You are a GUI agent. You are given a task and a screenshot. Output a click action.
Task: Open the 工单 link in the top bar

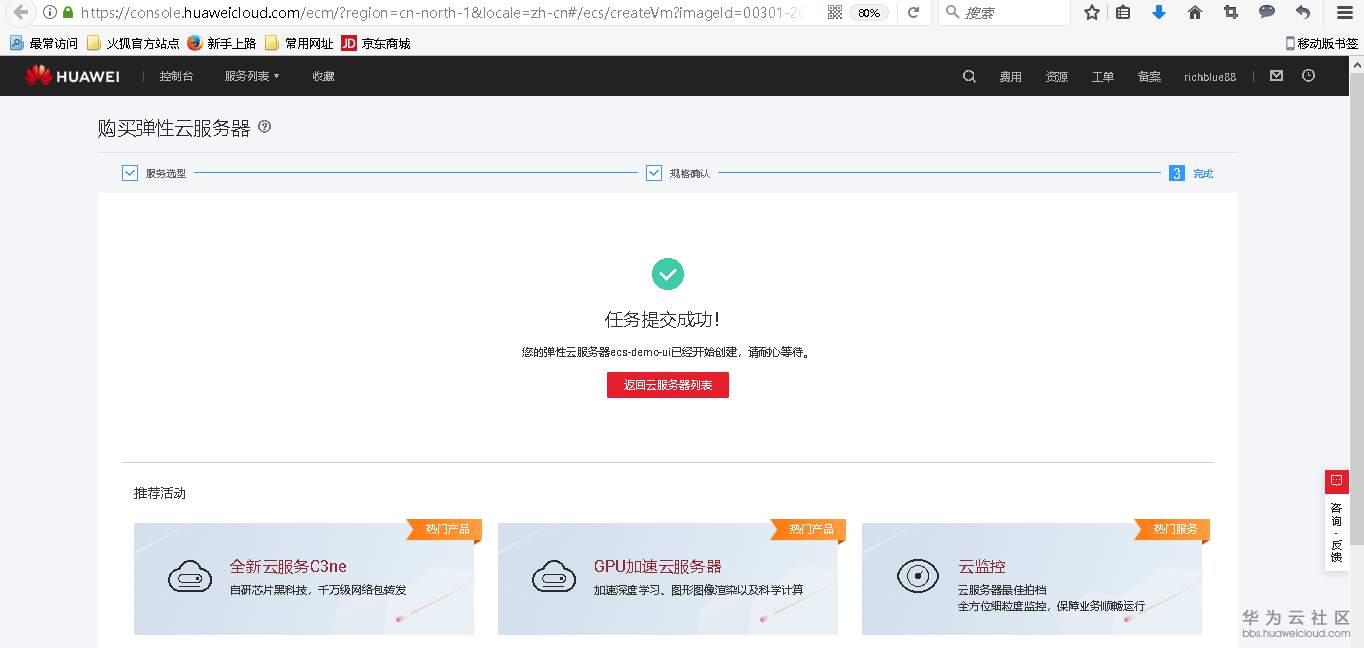pos(1103,75)
